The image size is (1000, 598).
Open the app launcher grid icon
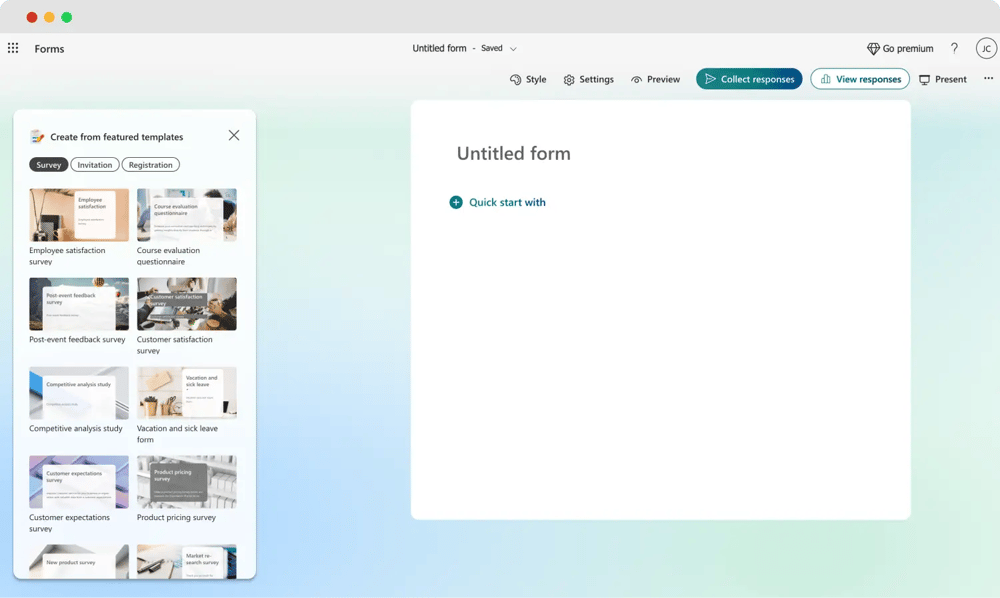coord(13,48)
